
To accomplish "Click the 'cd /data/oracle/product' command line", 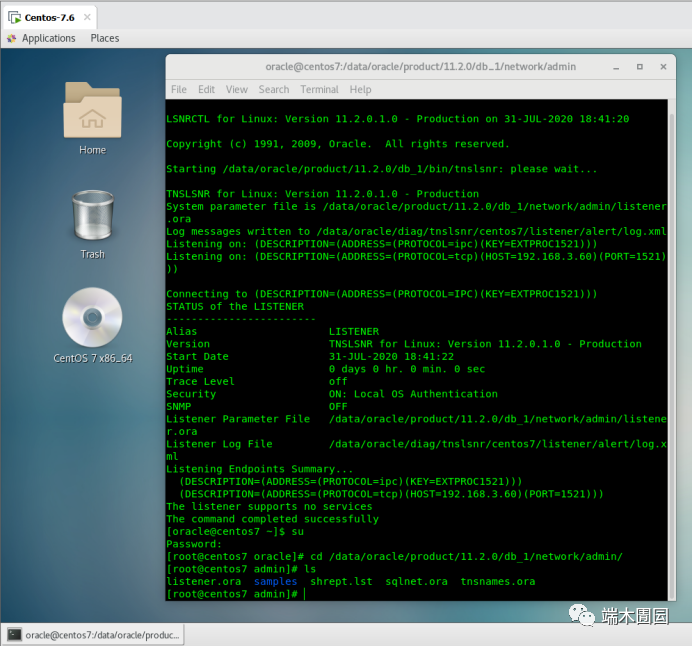I will click(x=394, y=557).
